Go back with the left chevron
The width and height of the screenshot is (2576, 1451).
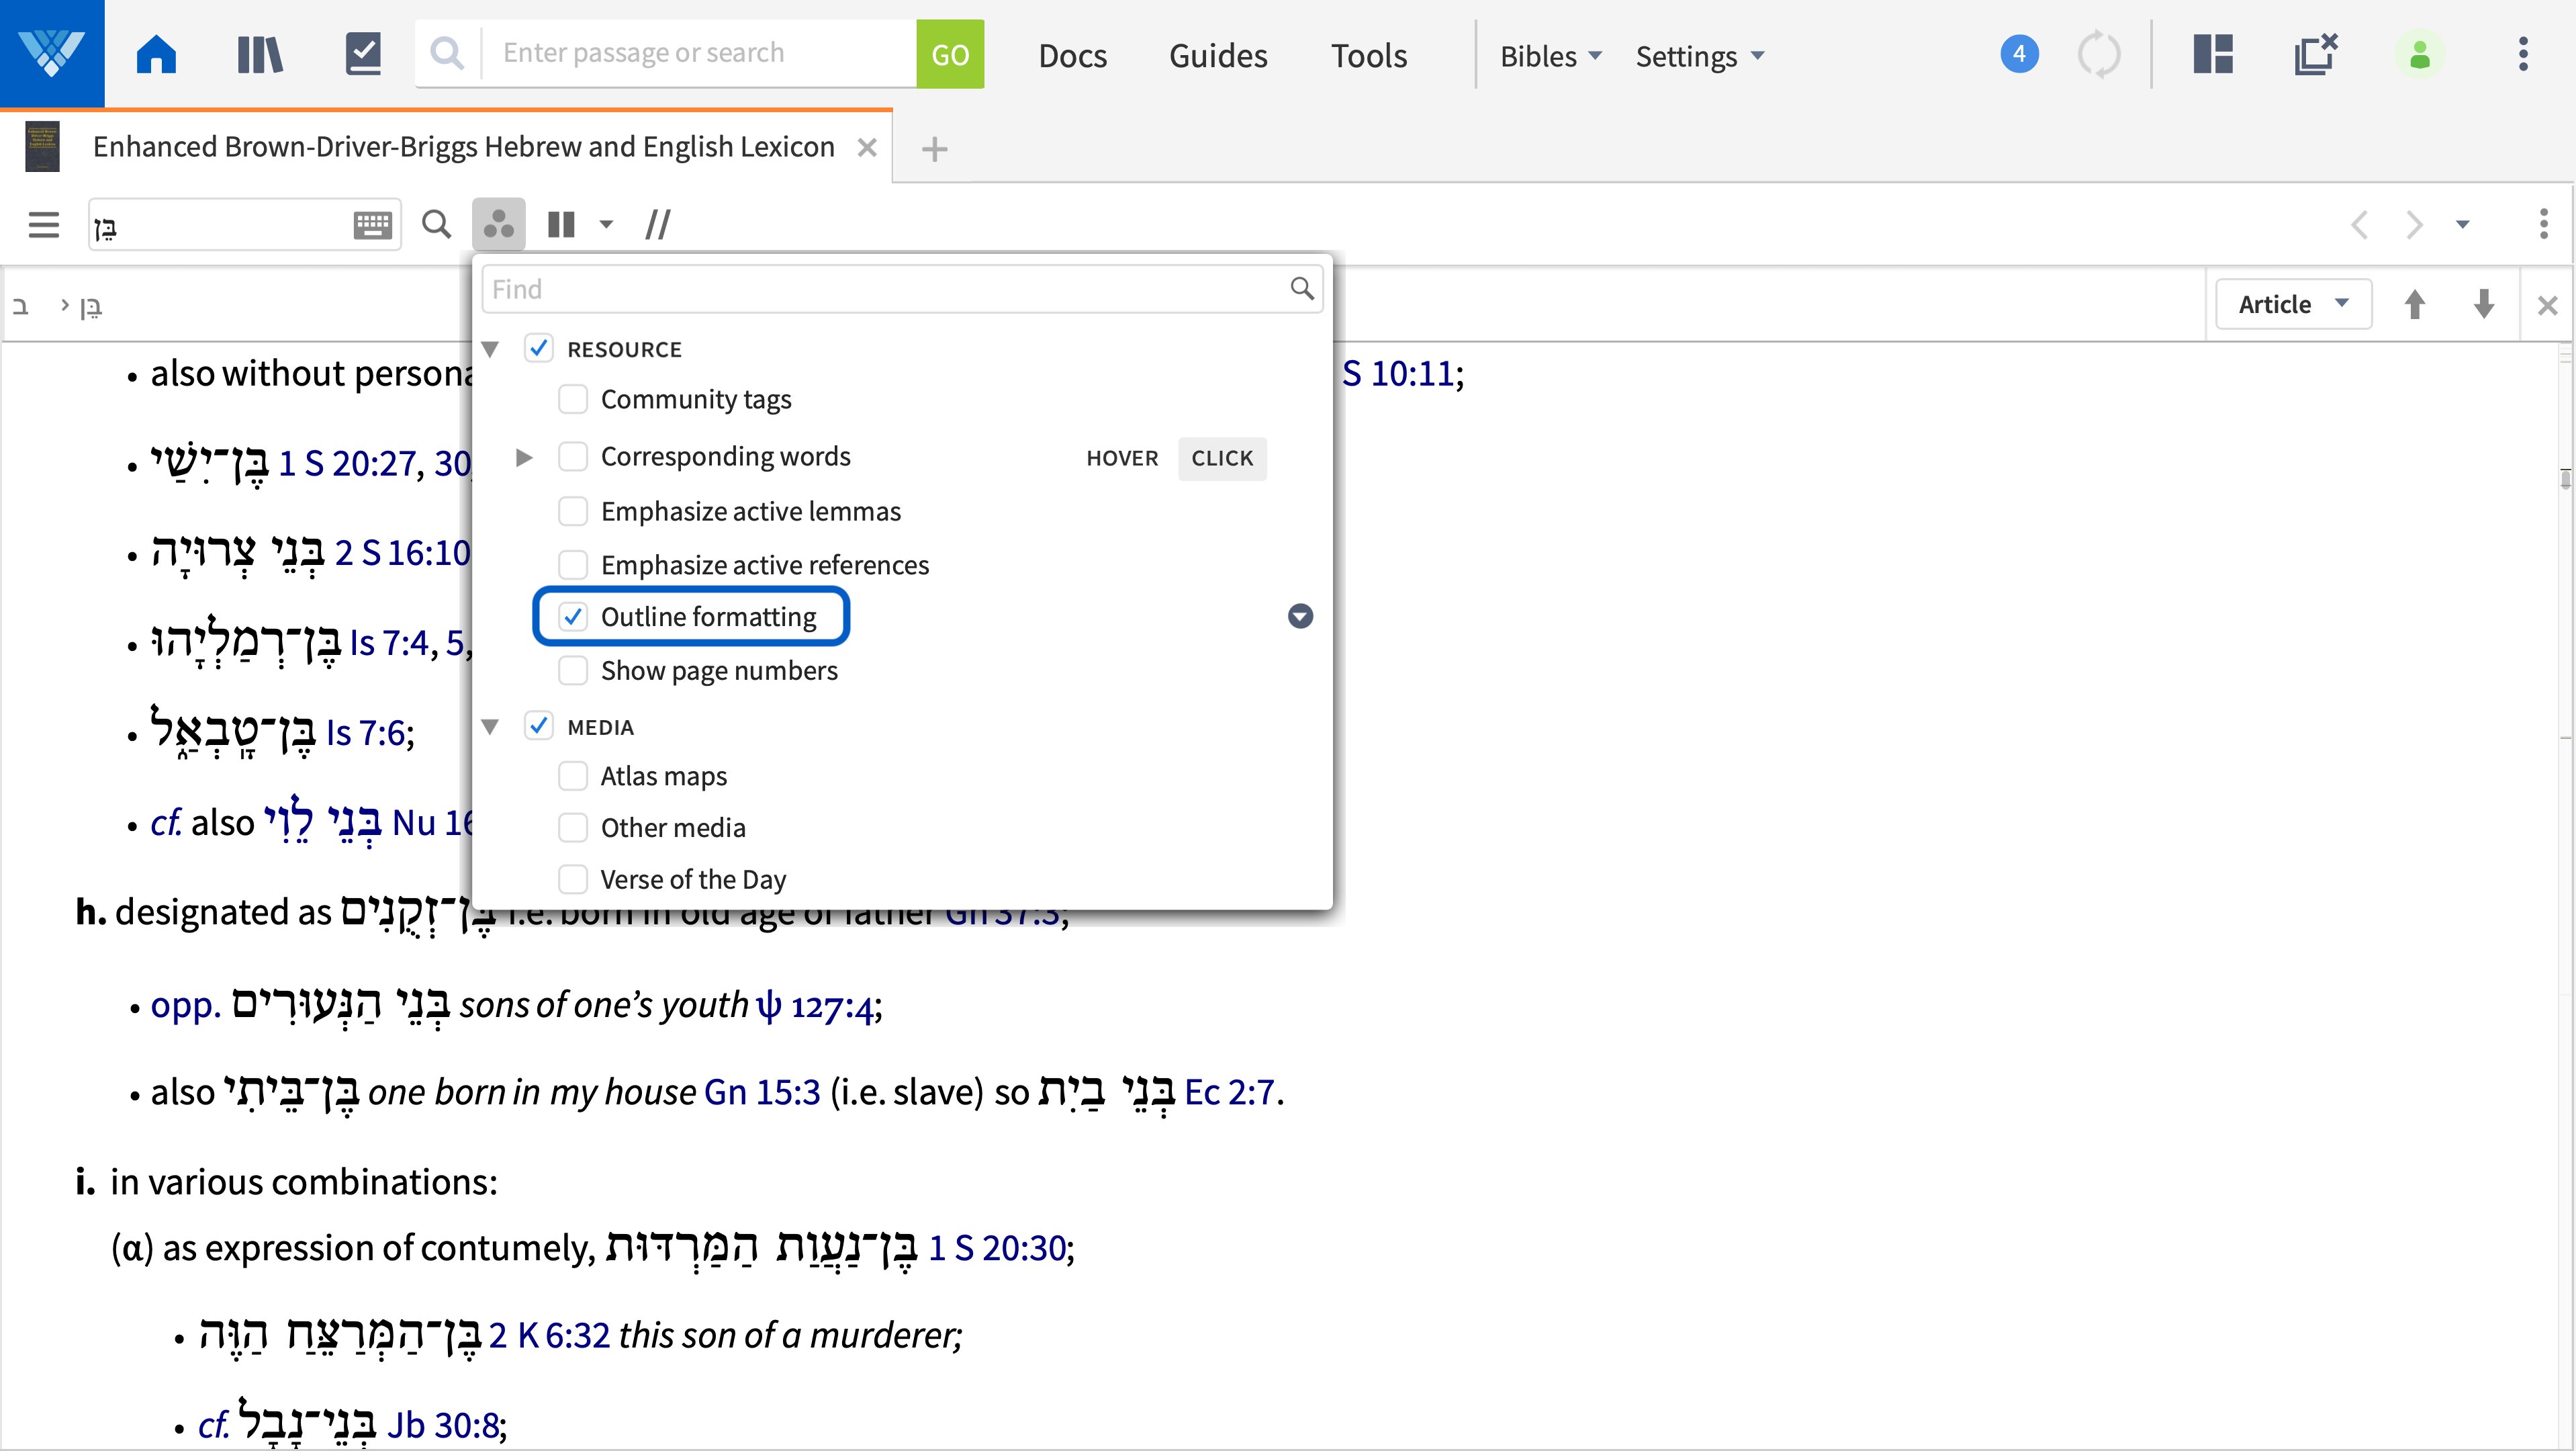click(x=2359, y=224)
